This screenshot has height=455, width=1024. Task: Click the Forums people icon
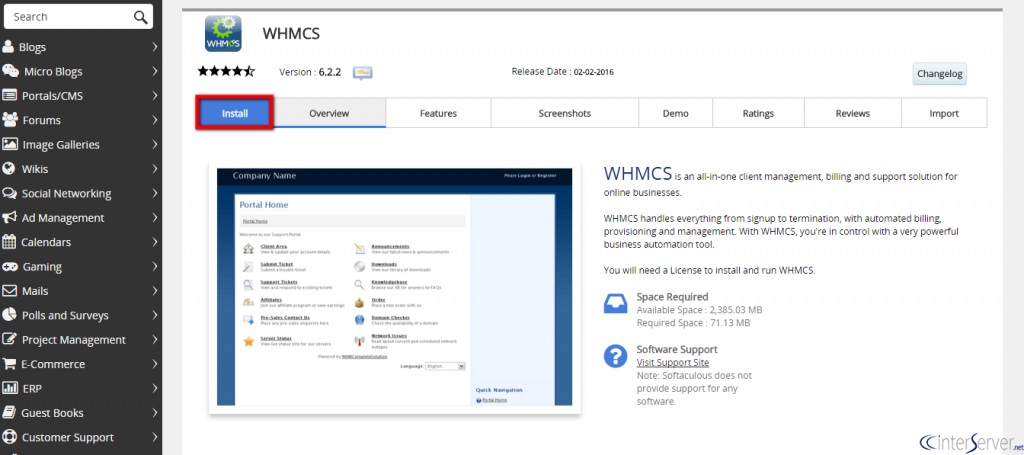coord(10,119)
